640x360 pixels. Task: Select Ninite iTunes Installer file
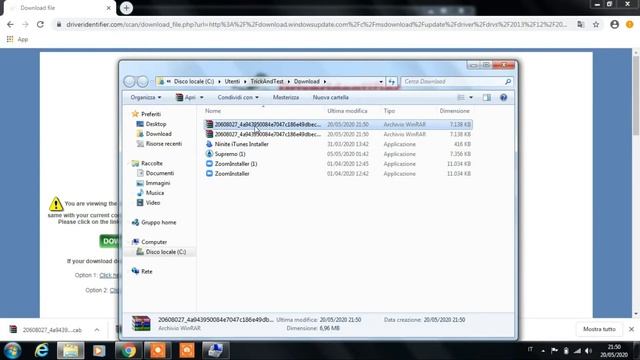pyautogui.click(x=242, y=144)
